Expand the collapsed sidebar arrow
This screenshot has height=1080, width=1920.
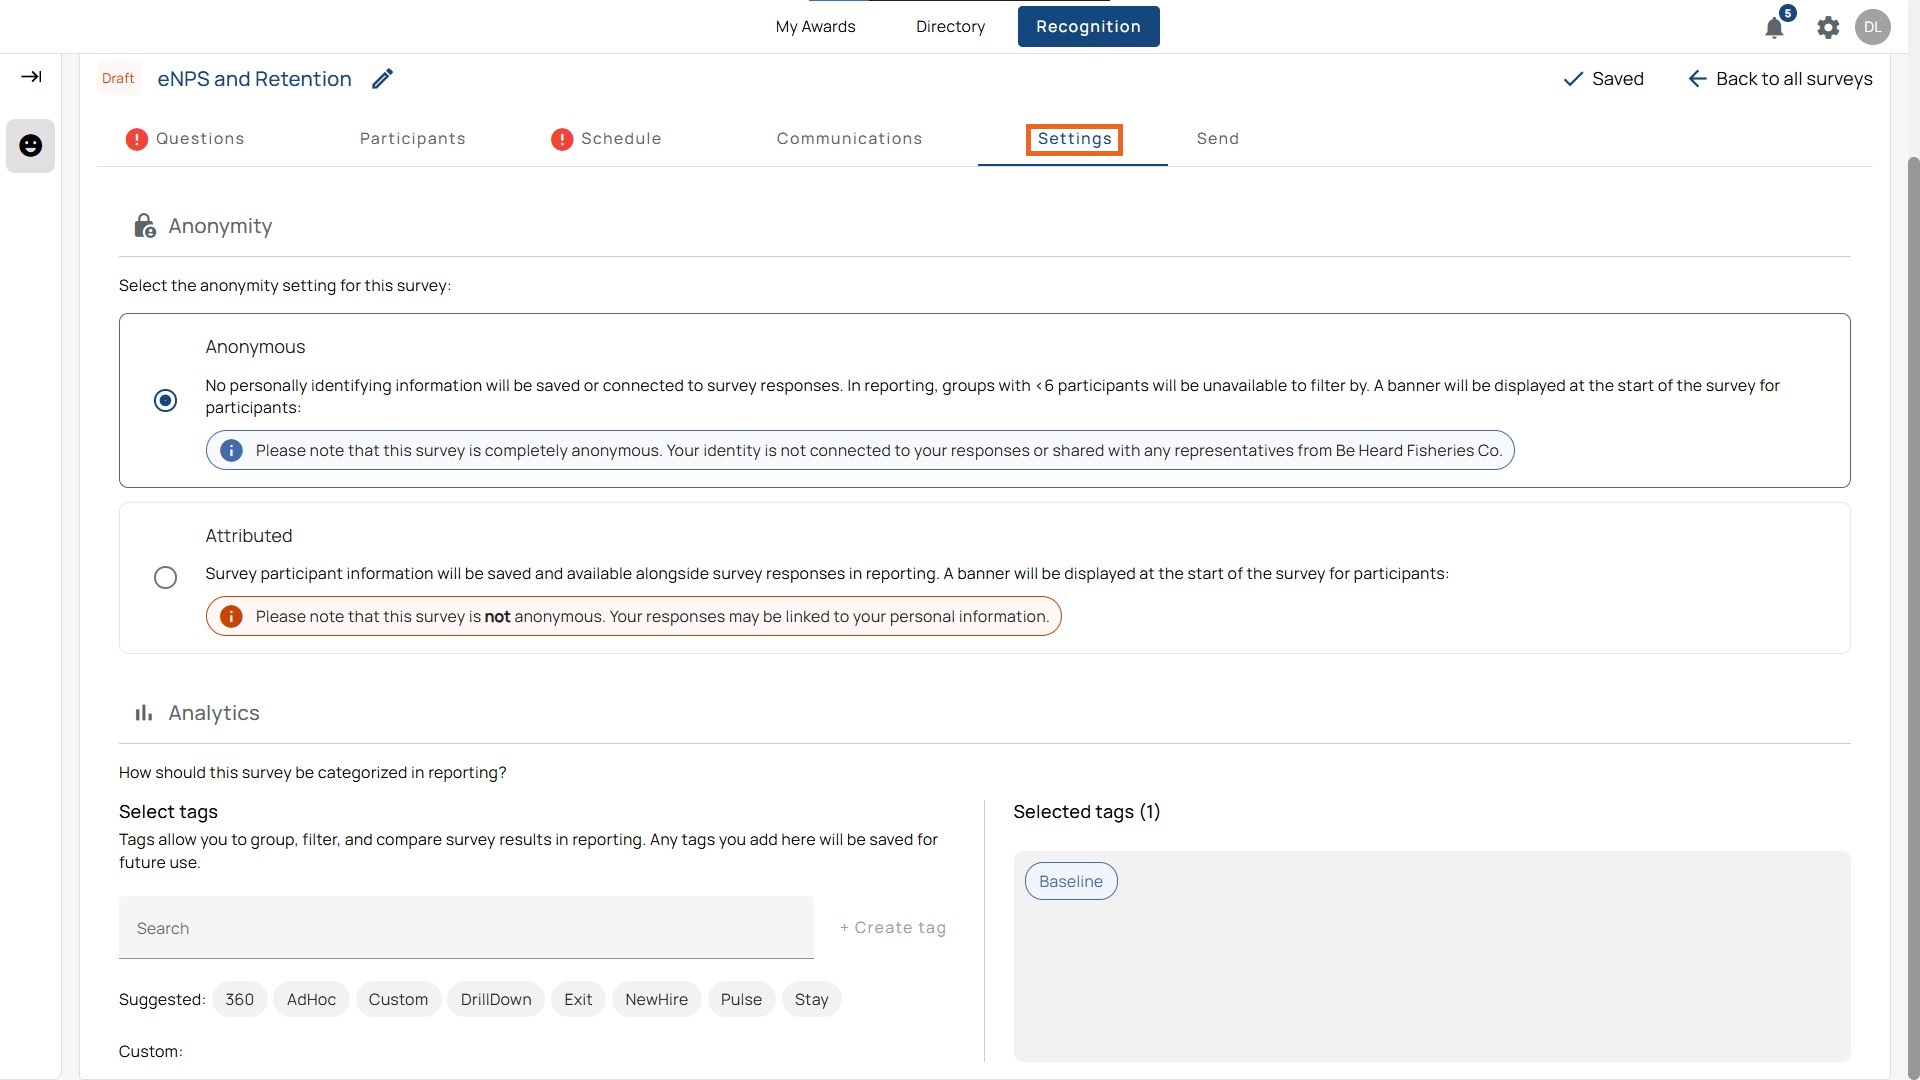(x=31, y=77)
